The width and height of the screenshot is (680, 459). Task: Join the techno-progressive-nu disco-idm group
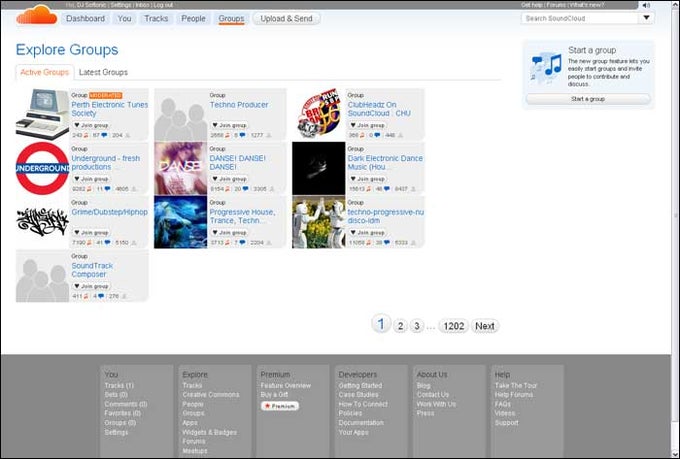coord(367,233)
